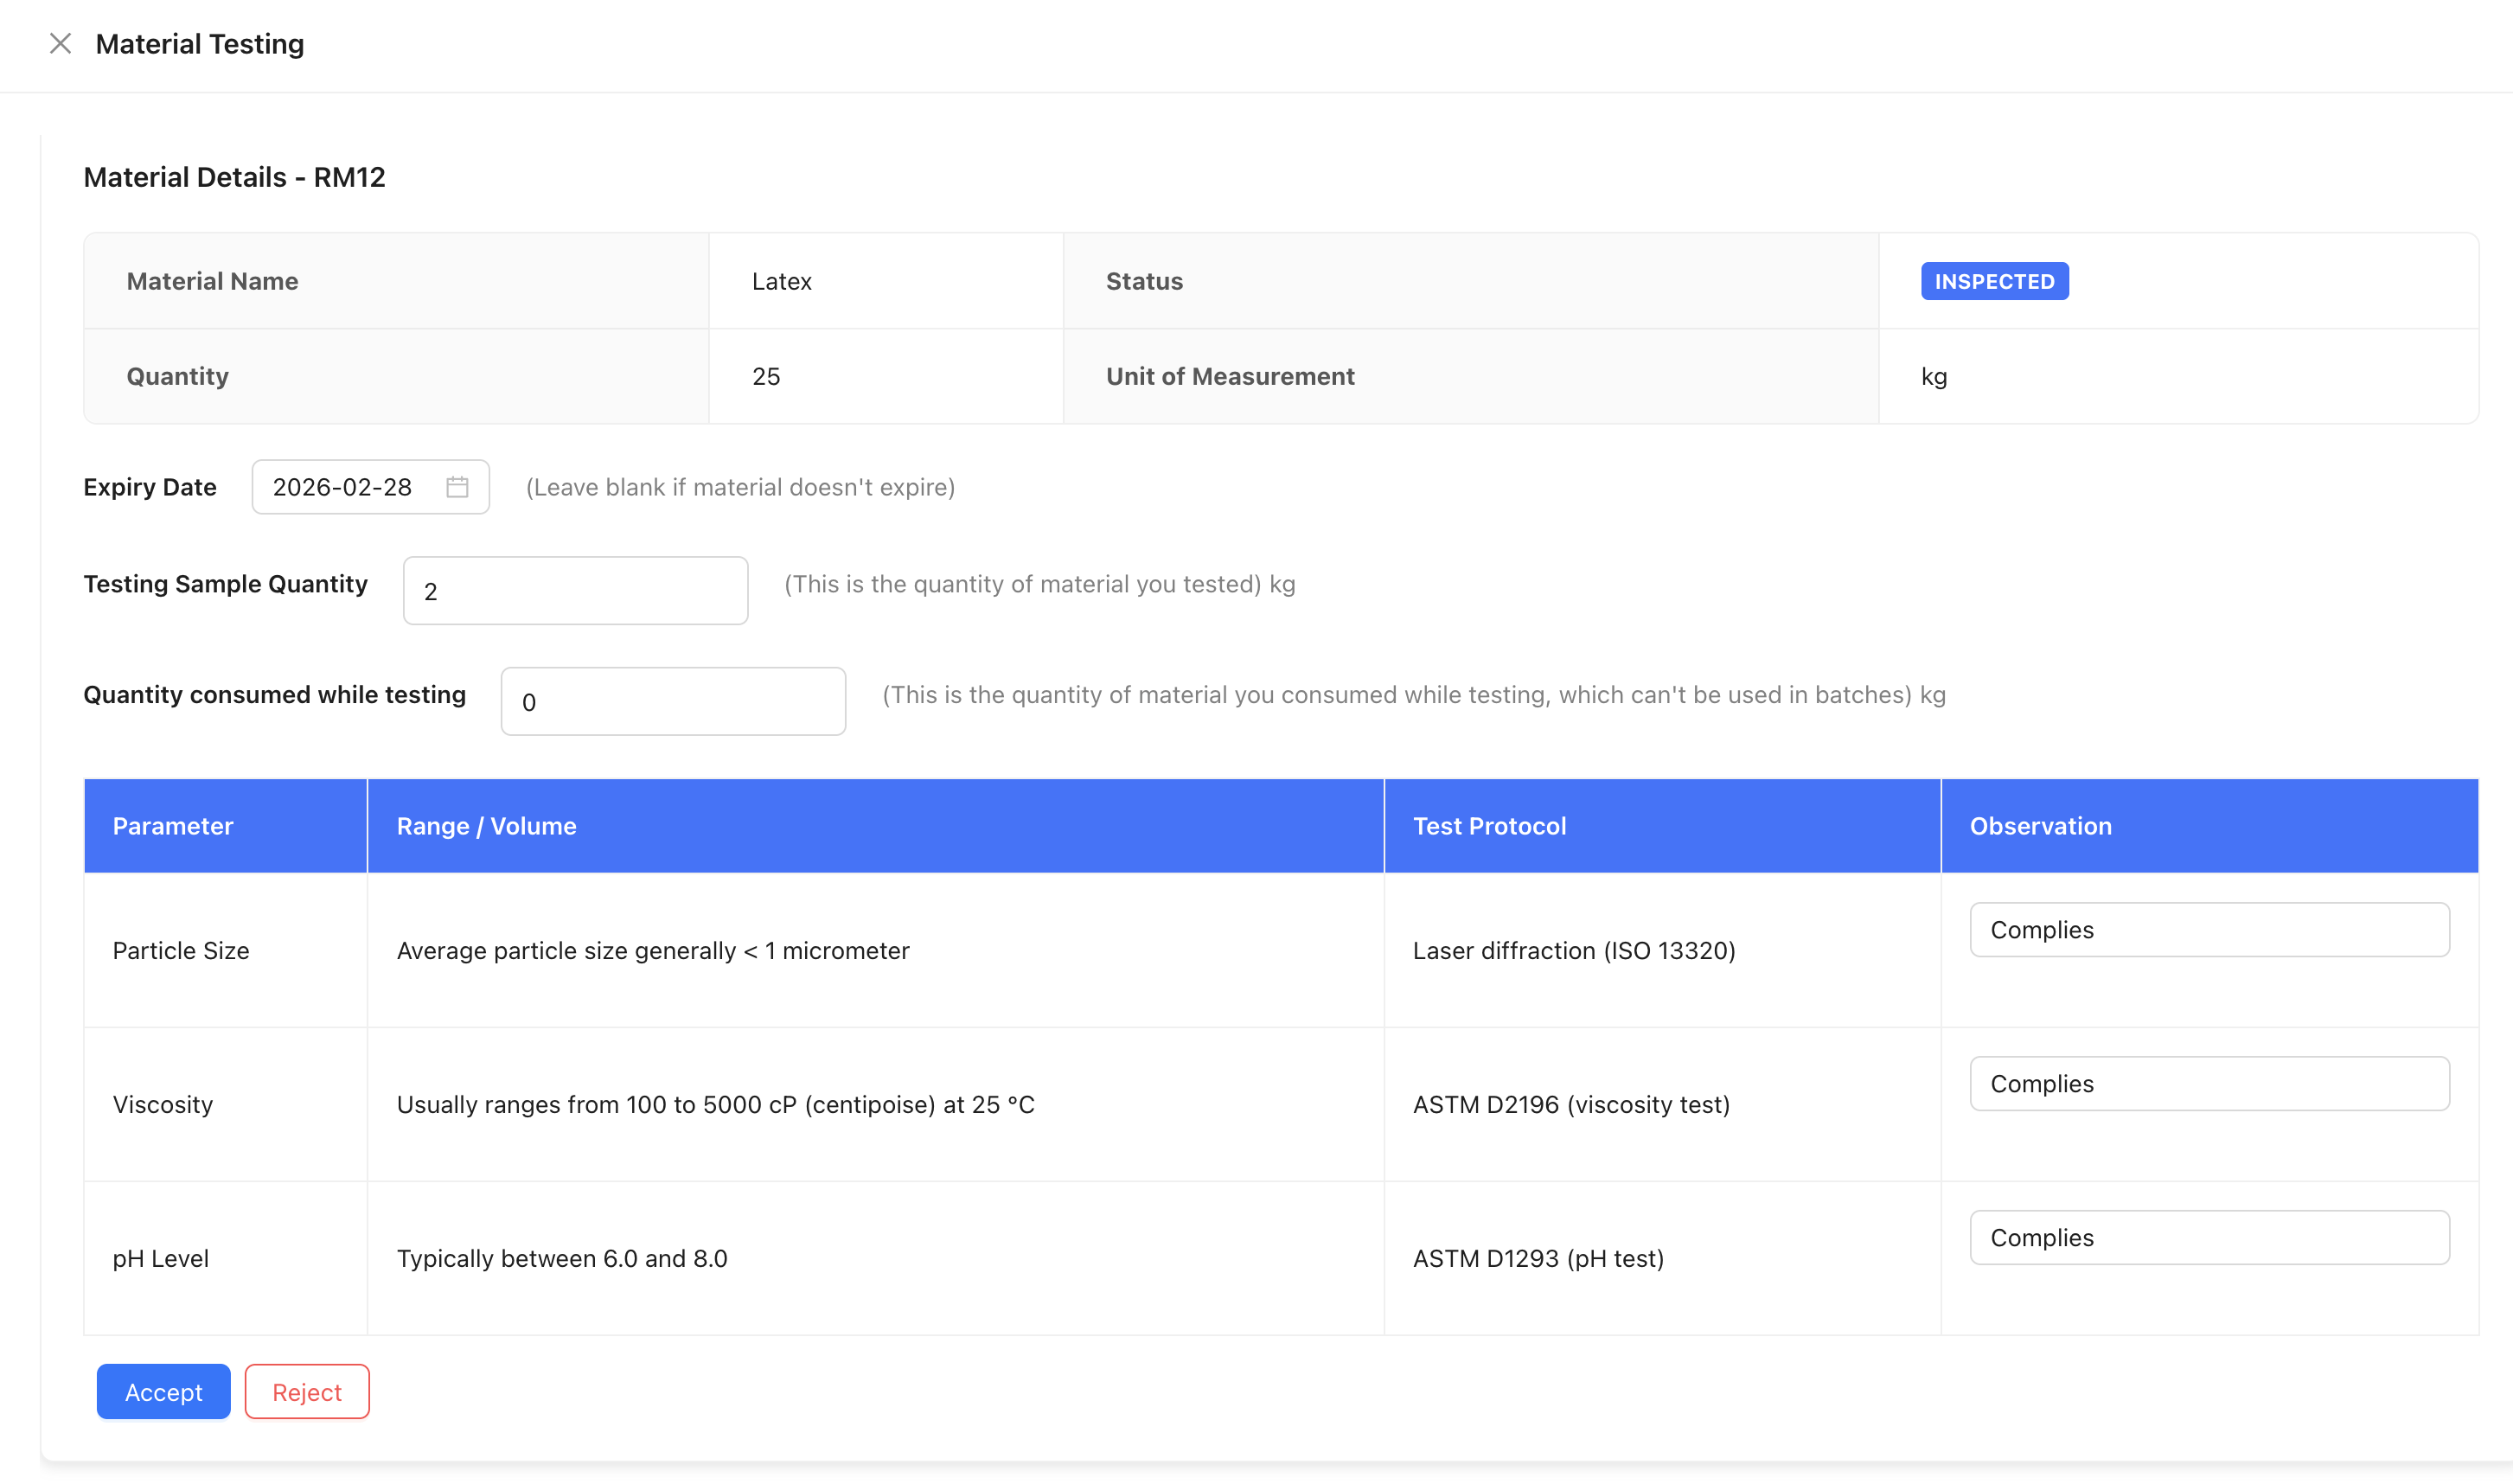This screenshot has height=1484, width=2513.
Task: Click the Test Protocol column header
Action: pyautogui.click(x=1489, y=826)
